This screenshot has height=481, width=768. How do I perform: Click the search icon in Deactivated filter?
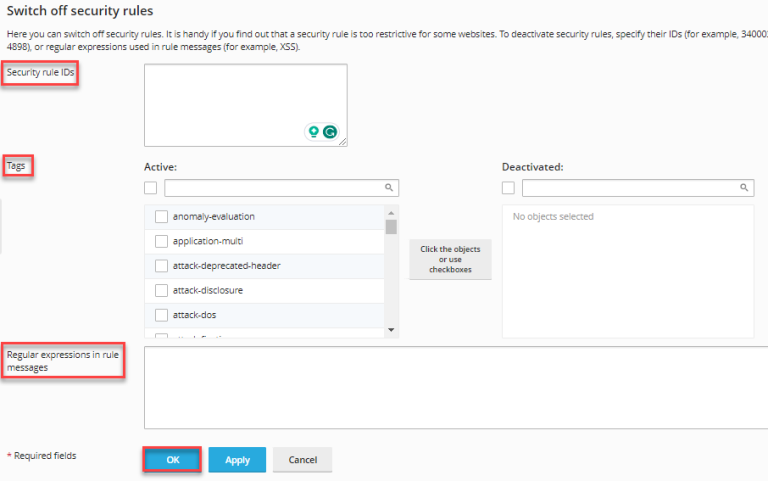click(x=745, y=188)
